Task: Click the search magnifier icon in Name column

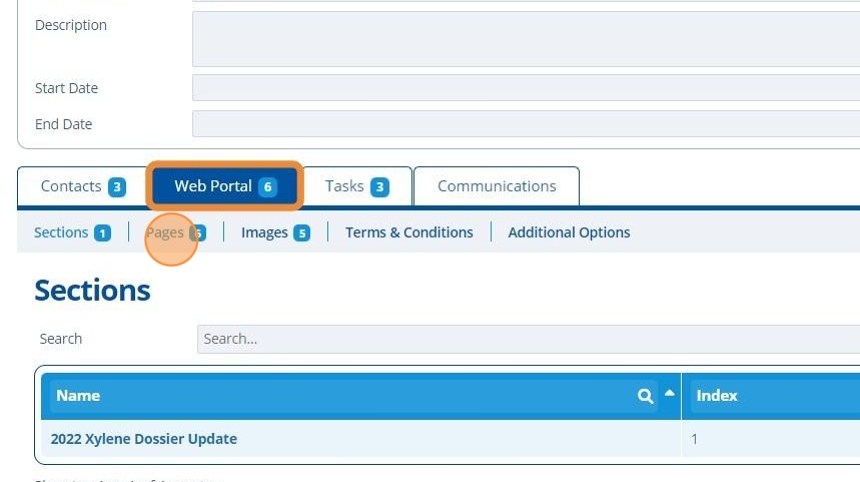Action: [645, 396]
